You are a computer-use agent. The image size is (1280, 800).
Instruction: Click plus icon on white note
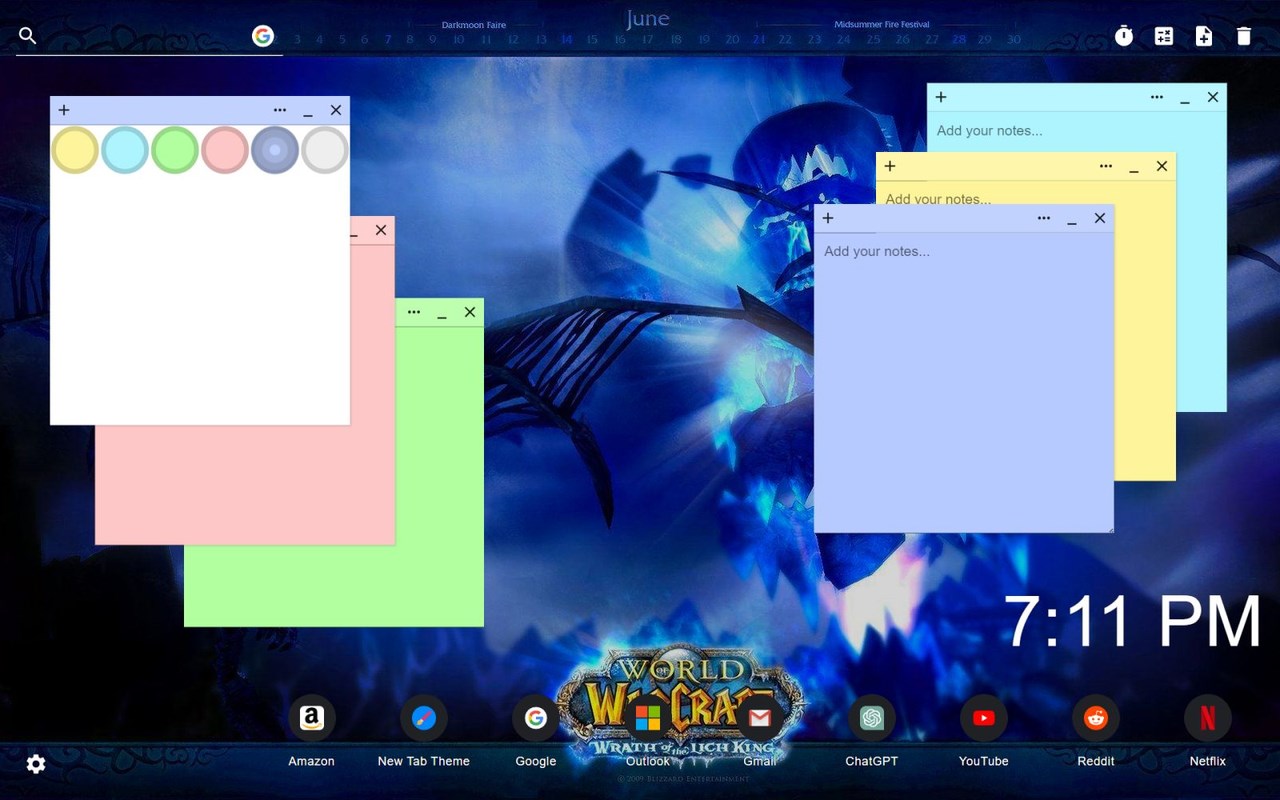pyautogui.click(x=64, y=110)
